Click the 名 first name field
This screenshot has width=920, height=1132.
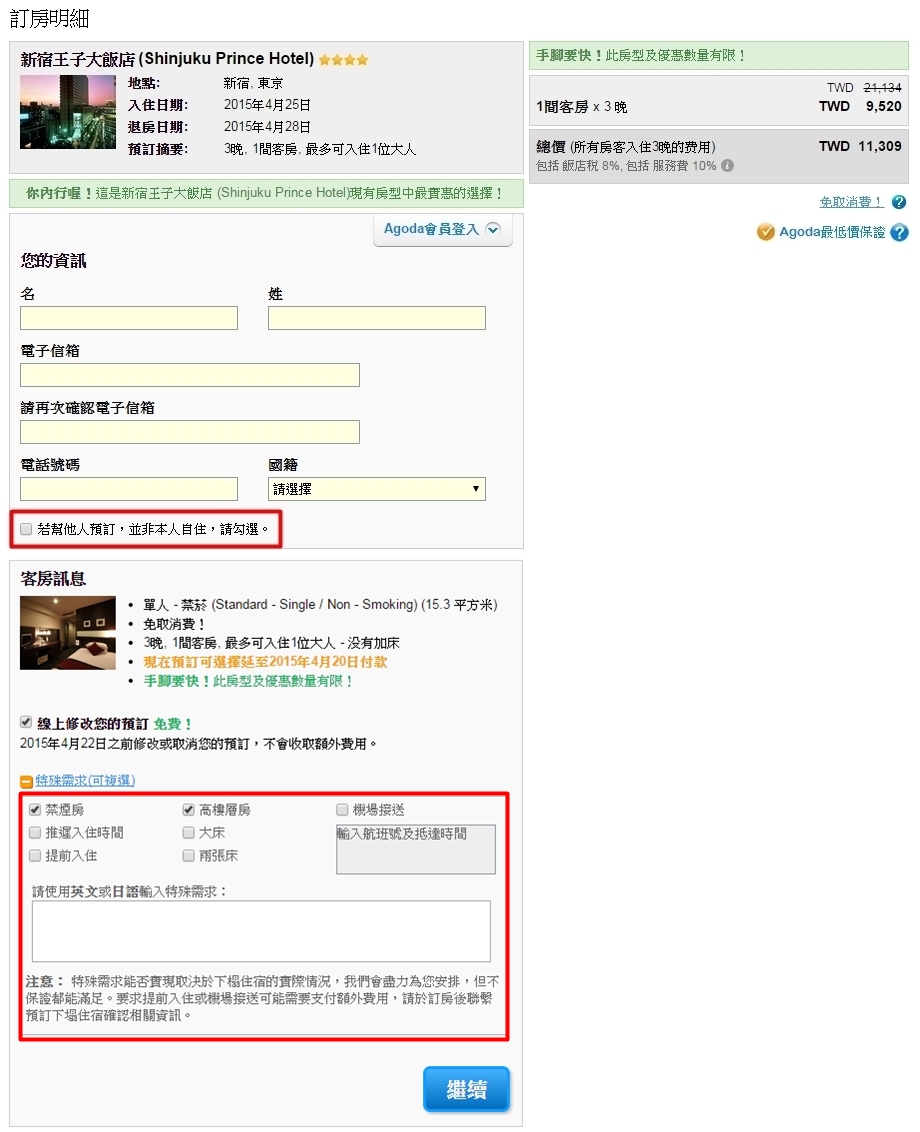point(129,318)
